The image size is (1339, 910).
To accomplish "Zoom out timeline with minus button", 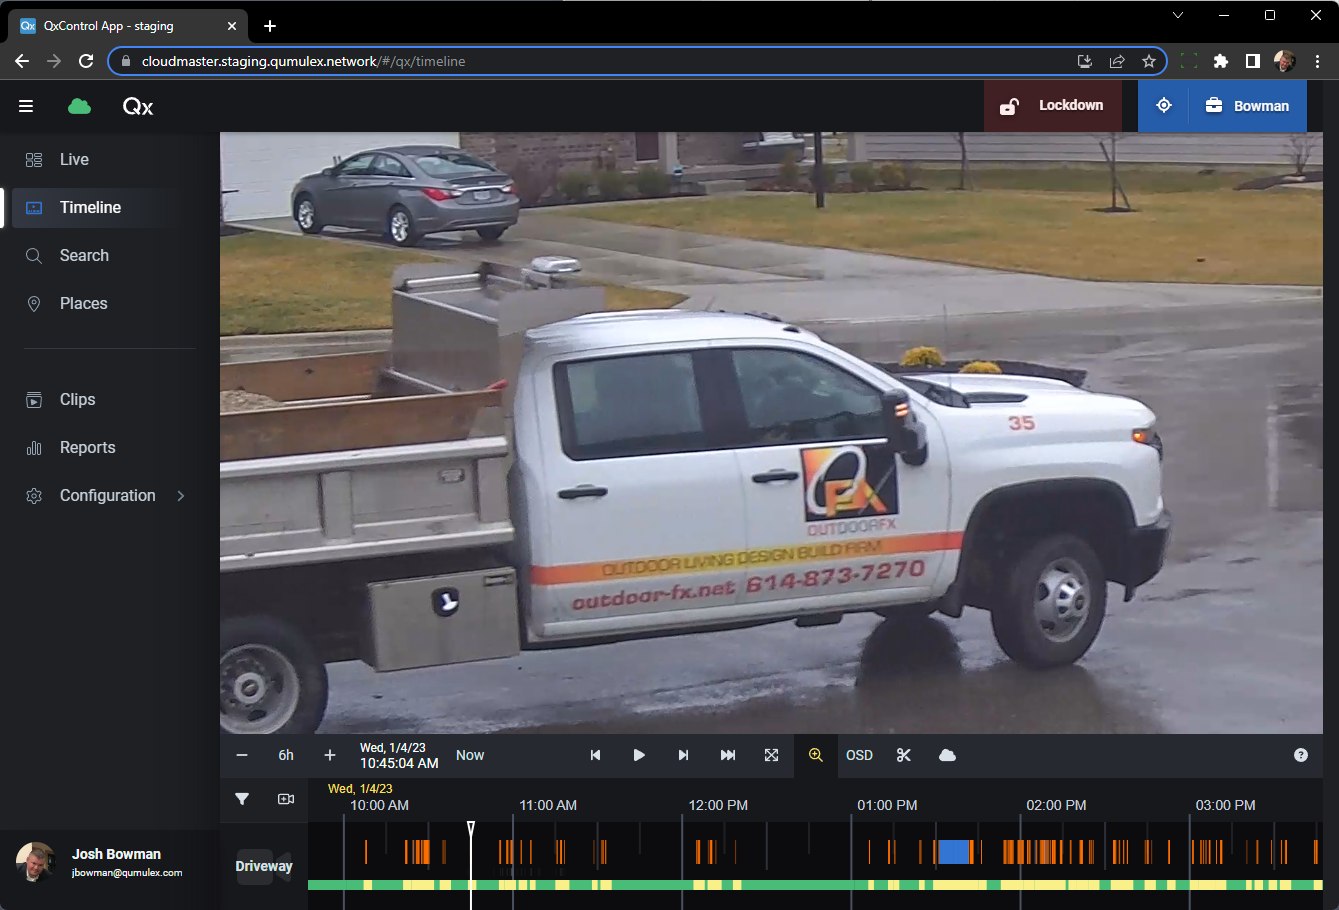I will pyautogui.click(x=242, y=755).
